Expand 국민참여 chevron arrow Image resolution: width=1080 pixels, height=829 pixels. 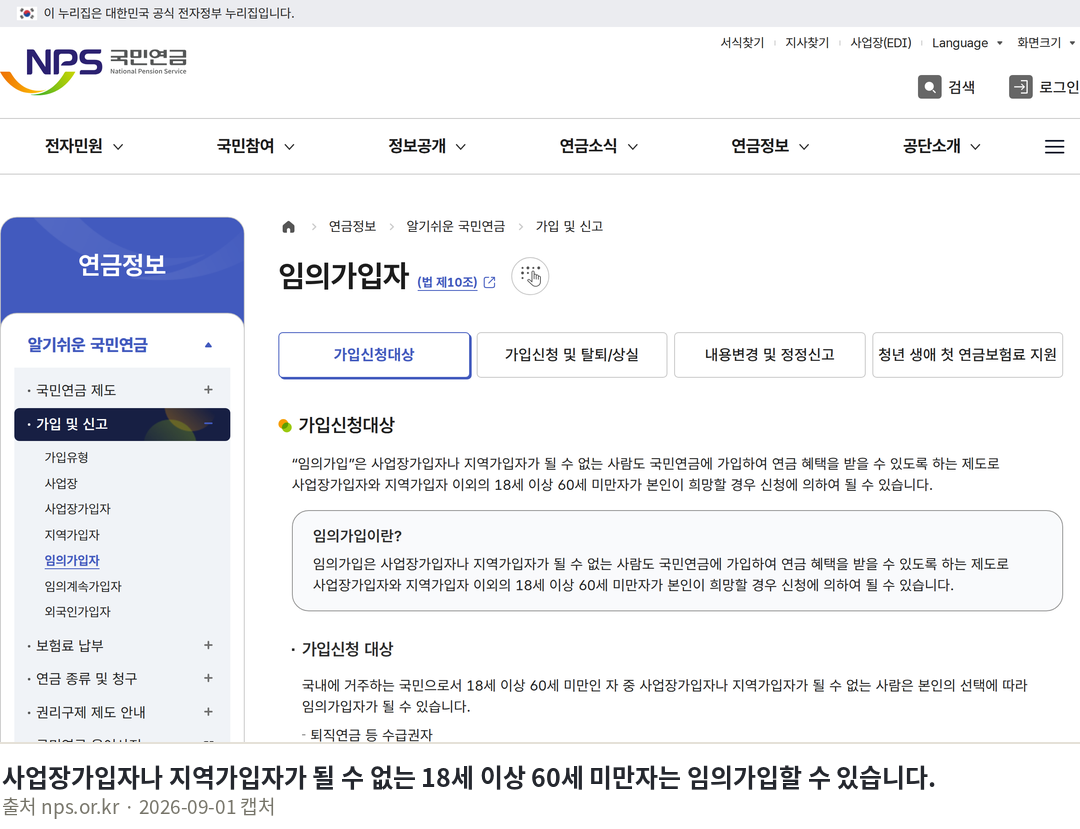click(x=289, y=147)
